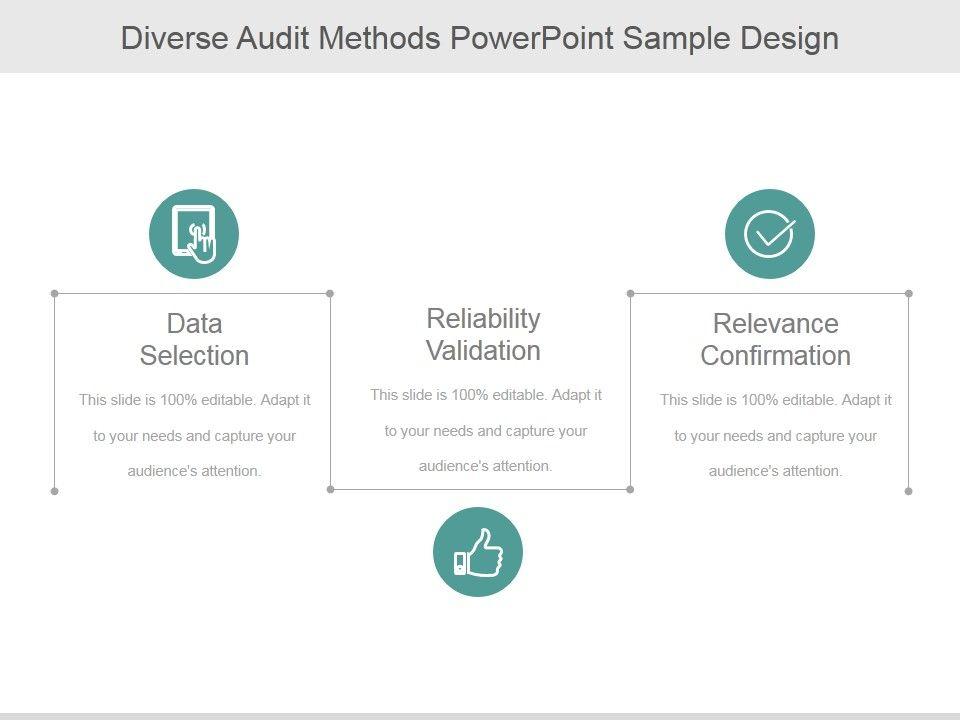Click the tablet touch icon above Data Selection

(x=194, y=234)
